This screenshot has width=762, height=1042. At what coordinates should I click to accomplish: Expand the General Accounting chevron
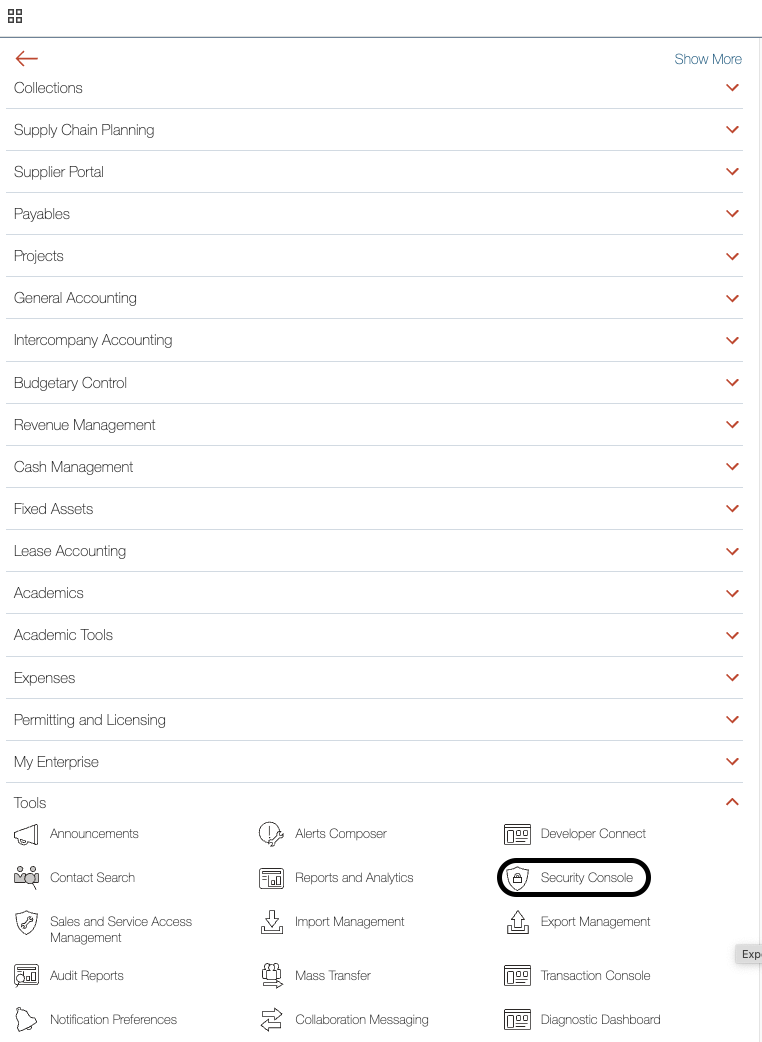(x=732, y=298)
